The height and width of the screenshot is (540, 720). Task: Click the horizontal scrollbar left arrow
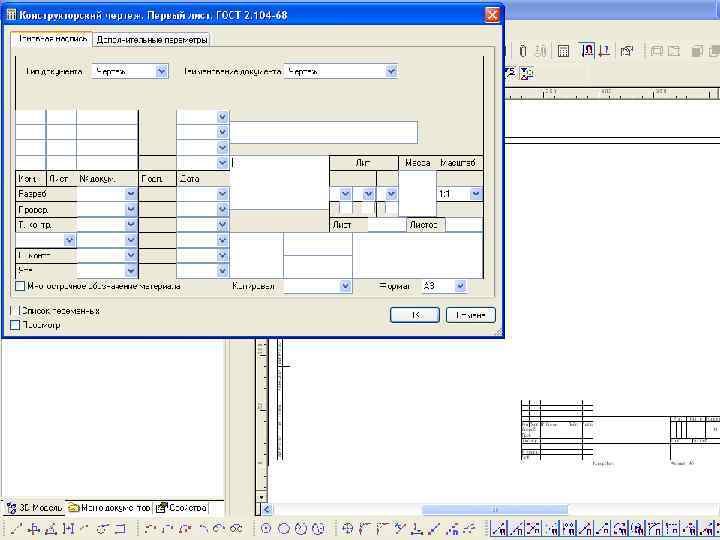[267, 509]
